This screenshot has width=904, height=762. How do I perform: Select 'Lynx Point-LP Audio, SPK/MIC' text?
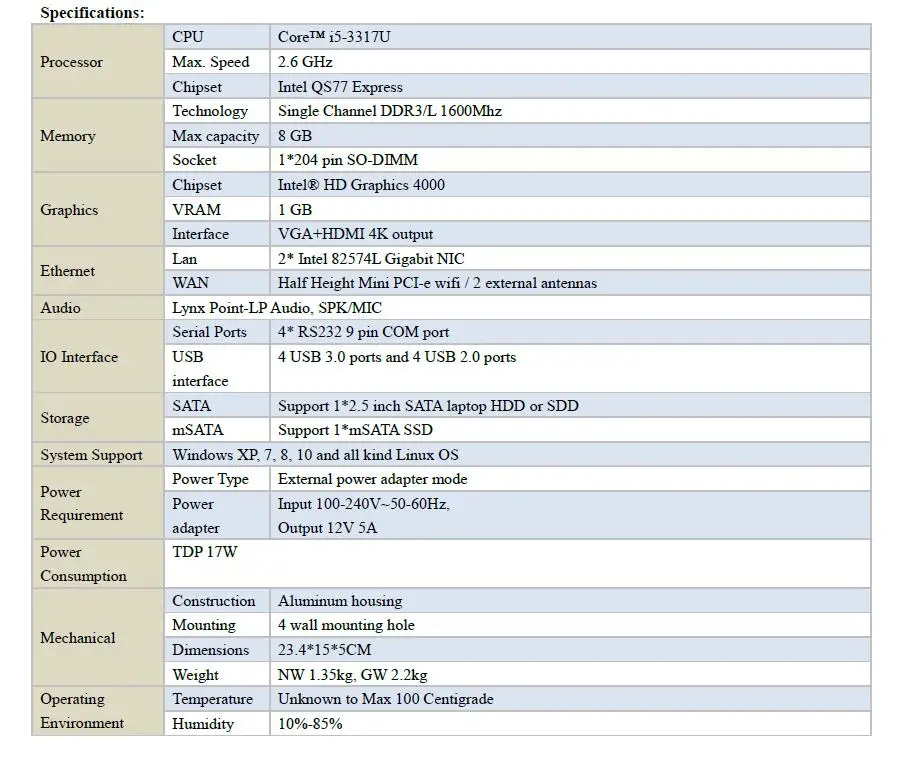tap(277, 308)
